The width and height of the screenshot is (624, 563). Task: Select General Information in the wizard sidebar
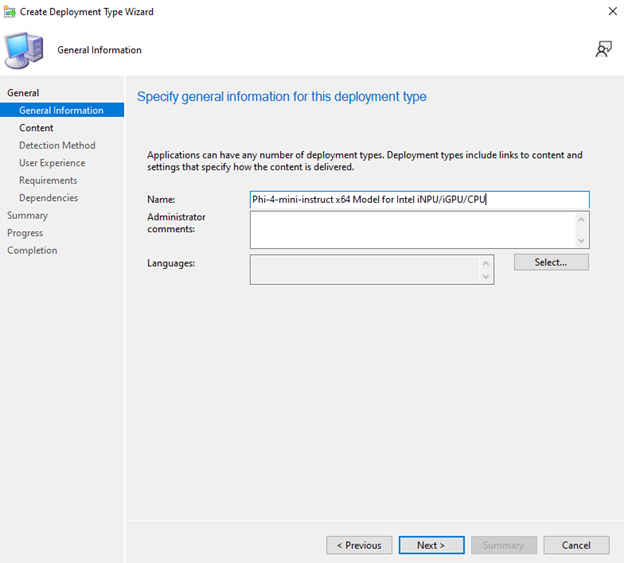pyautogui.click(x=62, y=110)
